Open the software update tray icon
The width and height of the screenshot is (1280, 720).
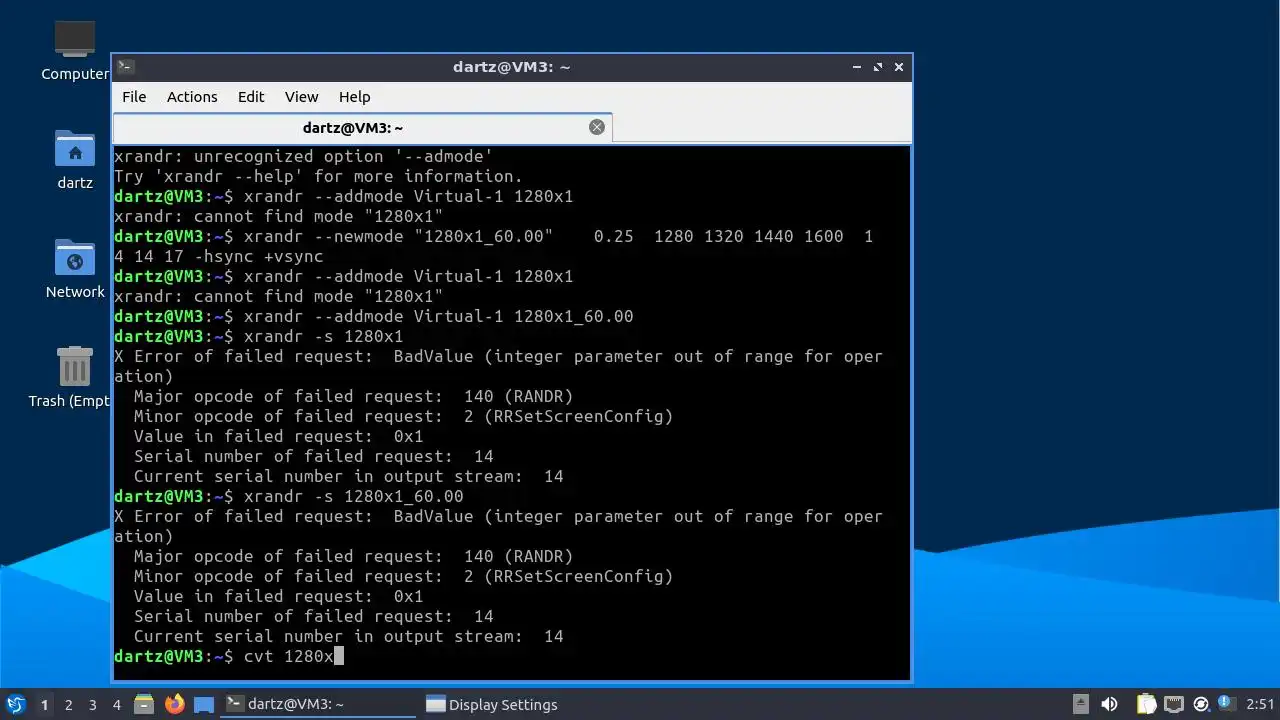point(1201,704)
